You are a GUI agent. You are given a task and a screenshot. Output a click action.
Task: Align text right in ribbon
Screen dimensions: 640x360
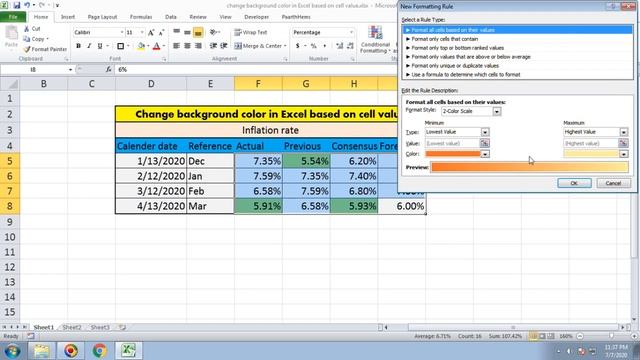click(198, 46)
